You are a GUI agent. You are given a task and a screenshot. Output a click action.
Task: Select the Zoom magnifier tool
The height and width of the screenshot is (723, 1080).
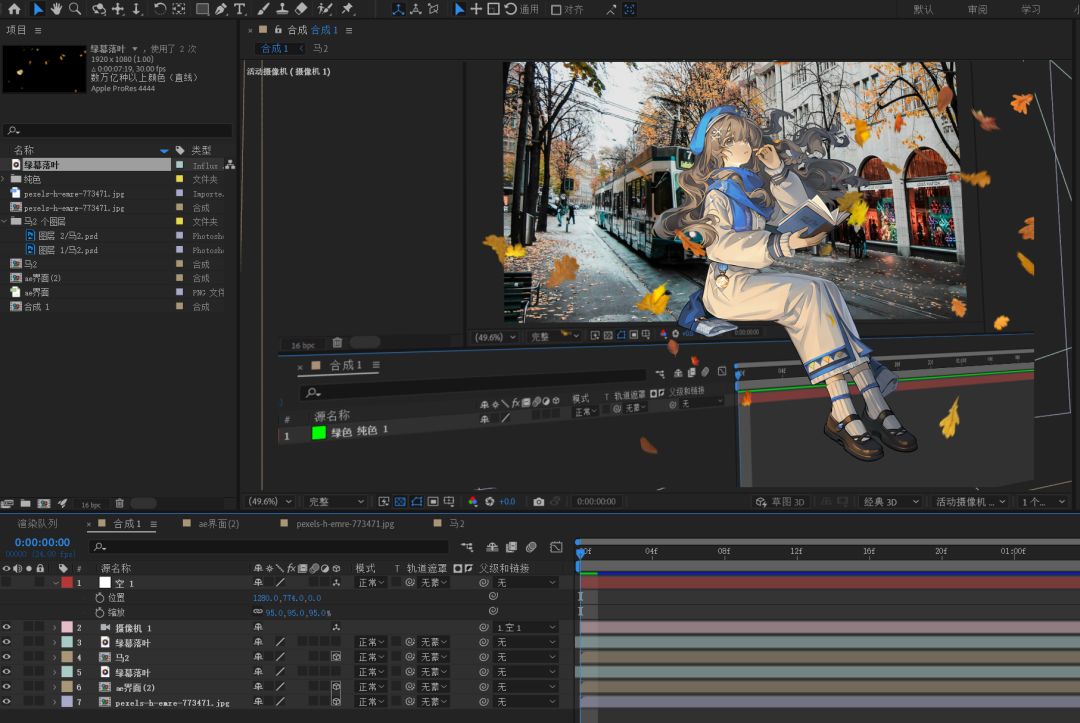click(x=75, y=9)
